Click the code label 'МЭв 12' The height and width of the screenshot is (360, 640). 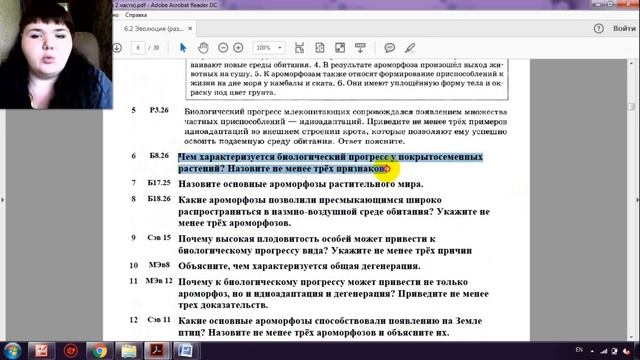159,281
